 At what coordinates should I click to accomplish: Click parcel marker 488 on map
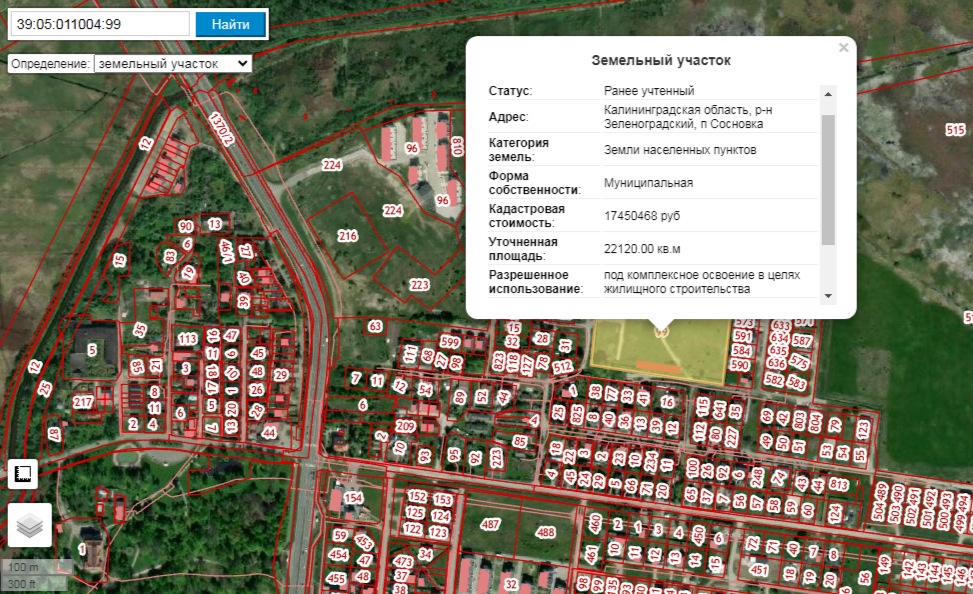[545, 533]
